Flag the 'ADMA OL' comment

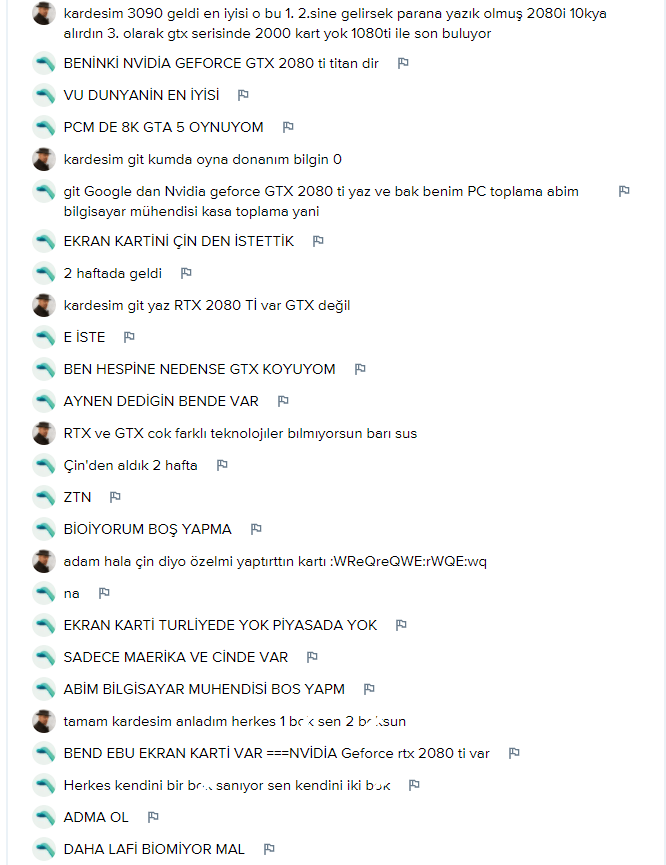coord(153,816)
